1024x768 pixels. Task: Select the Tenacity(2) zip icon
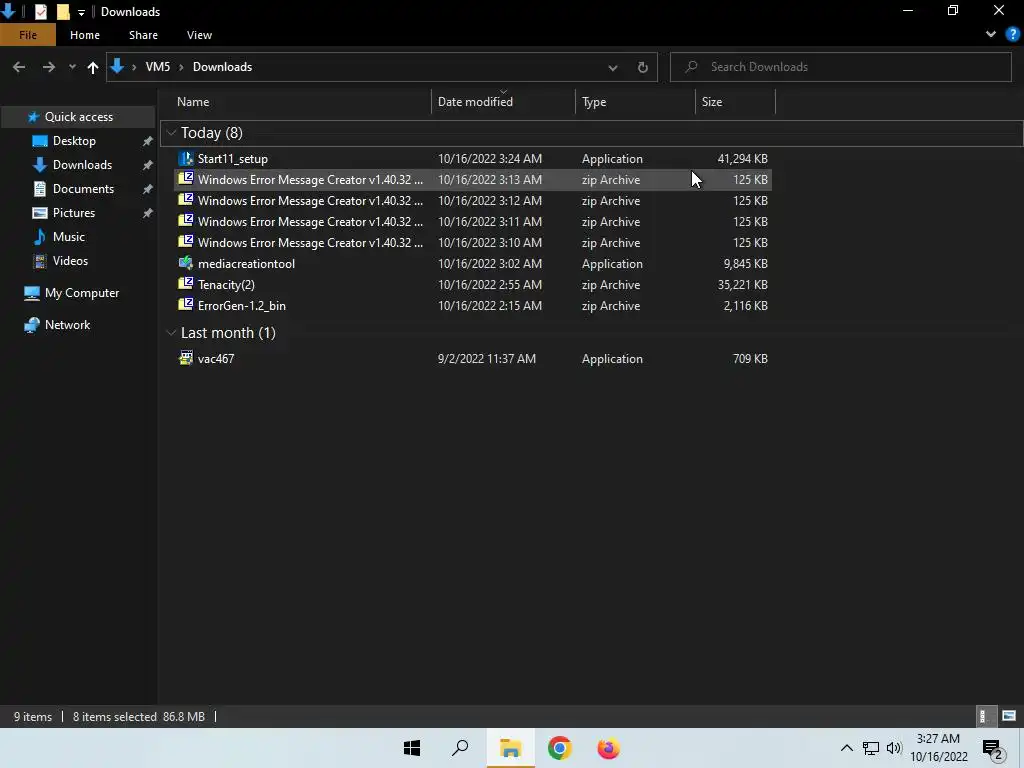[x=185, y=284]
